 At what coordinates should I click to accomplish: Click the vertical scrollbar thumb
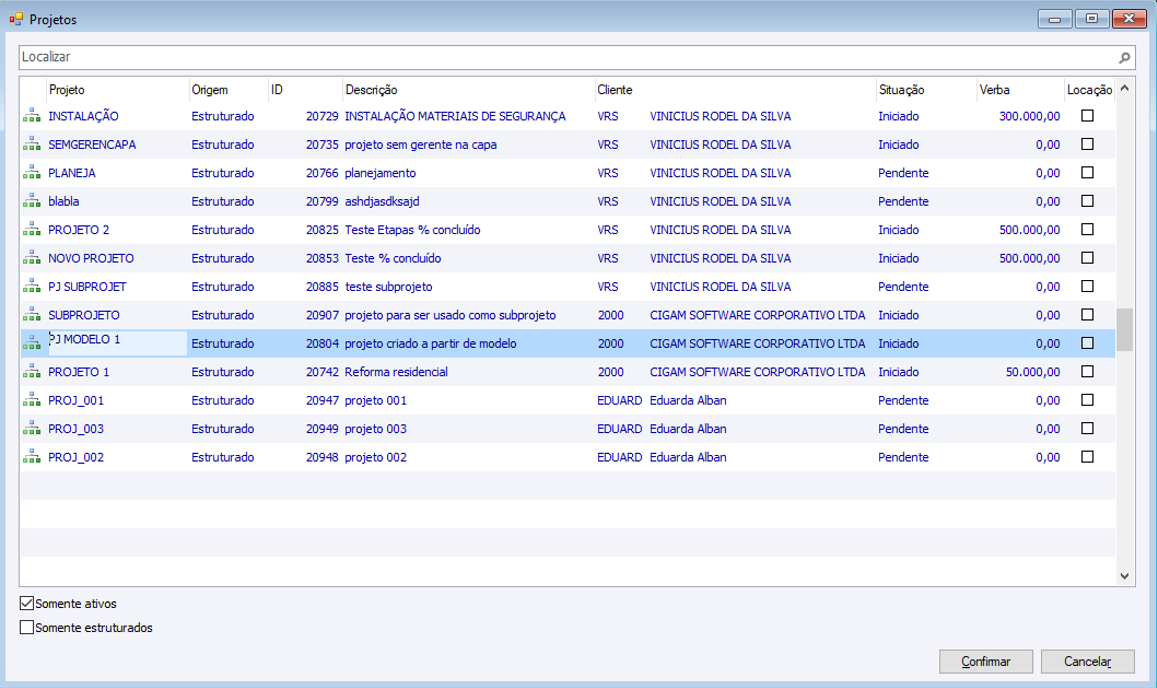click(1125, 329)
